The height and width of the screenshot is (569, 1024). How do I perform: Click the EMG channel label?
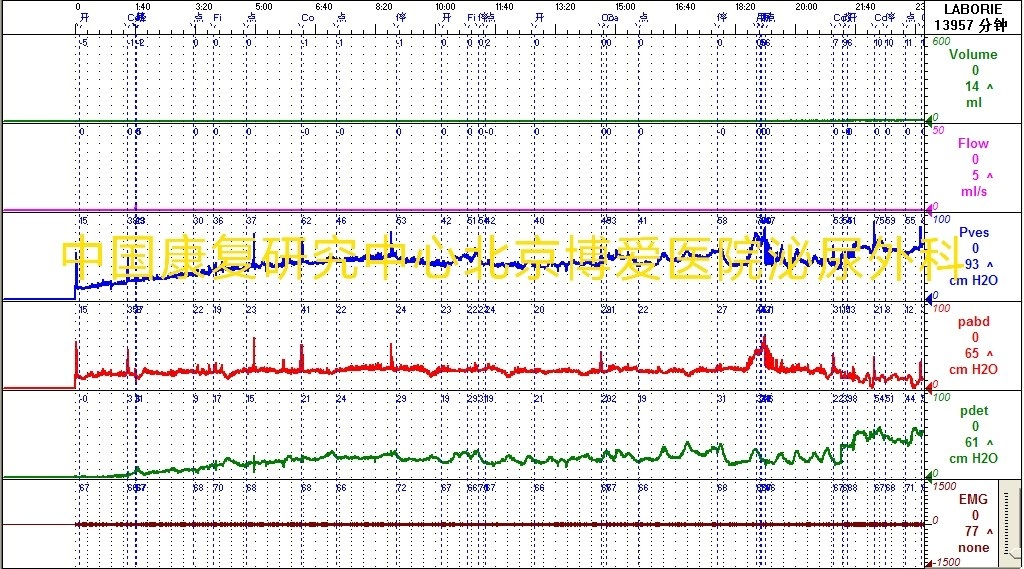(x=972, y=499)
